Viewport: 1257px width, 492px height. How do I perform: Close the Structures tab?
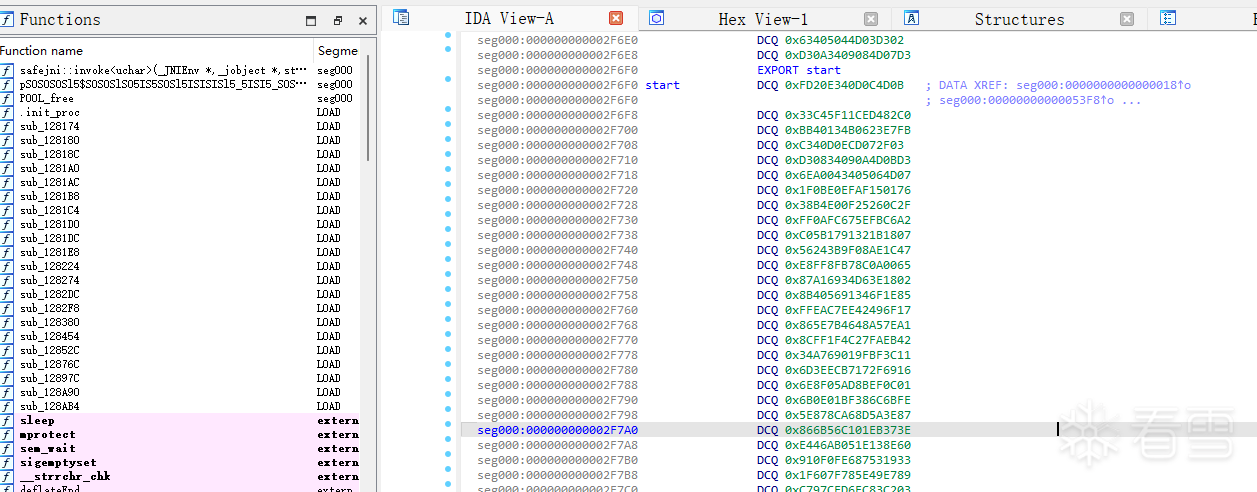point(1127,18)
